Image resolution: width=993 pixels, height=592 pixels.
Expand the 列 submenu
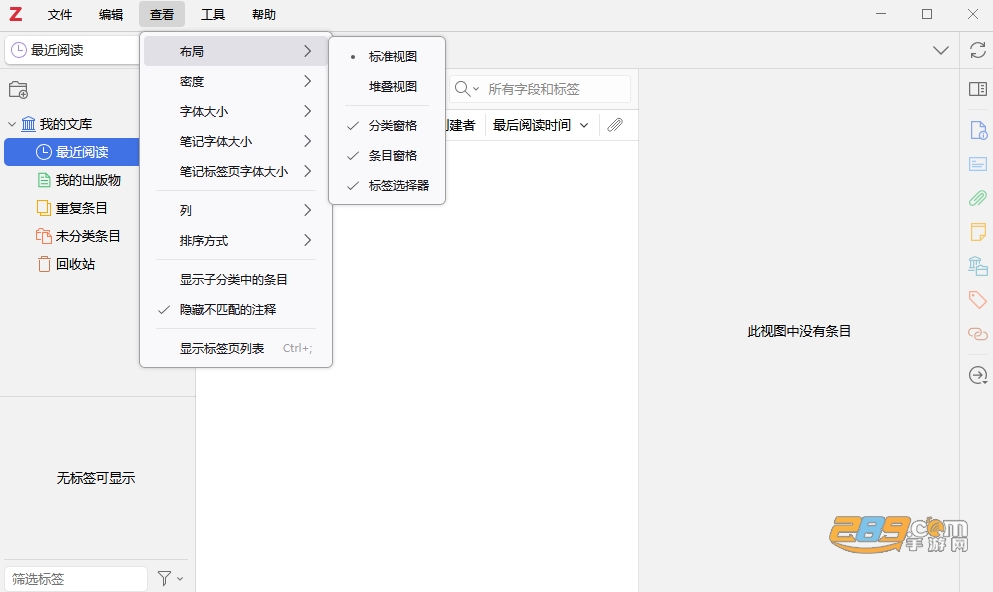point(236,210)
